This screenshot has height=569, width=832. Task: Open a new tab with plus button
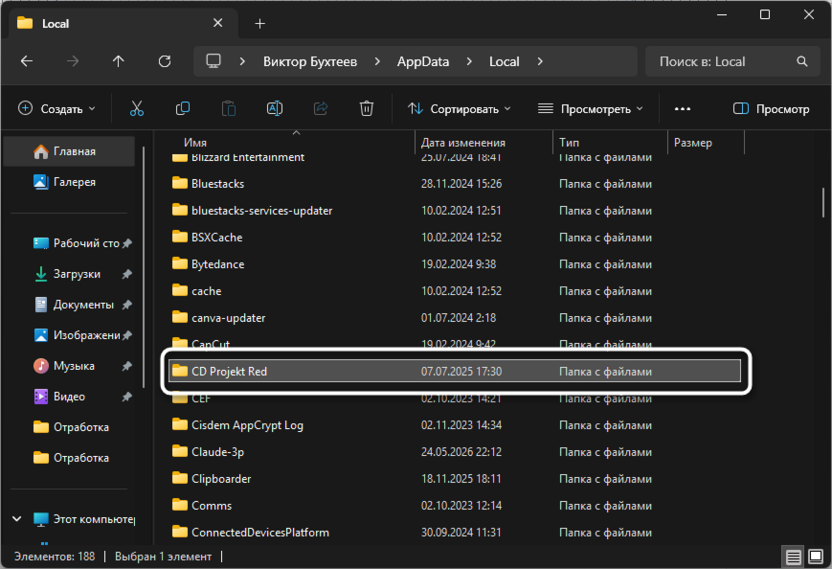[x=259, y=23]
